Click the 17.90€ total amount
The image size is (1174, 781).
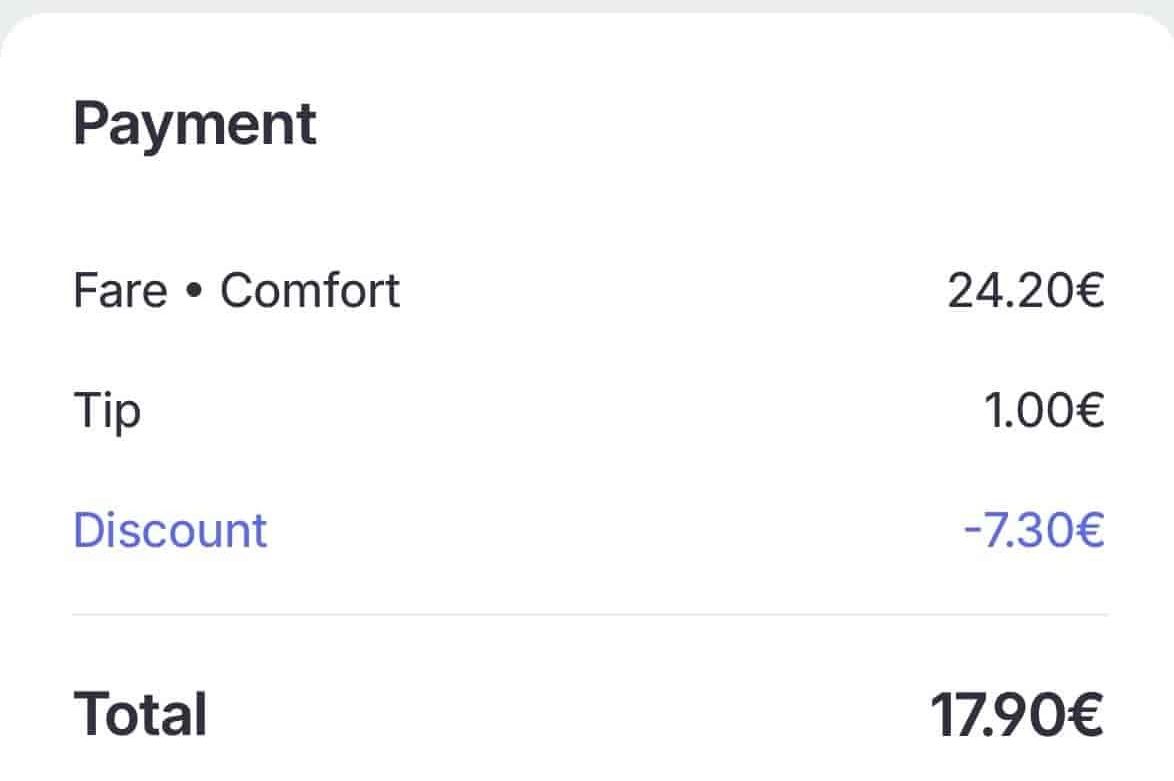(1017, 714)
